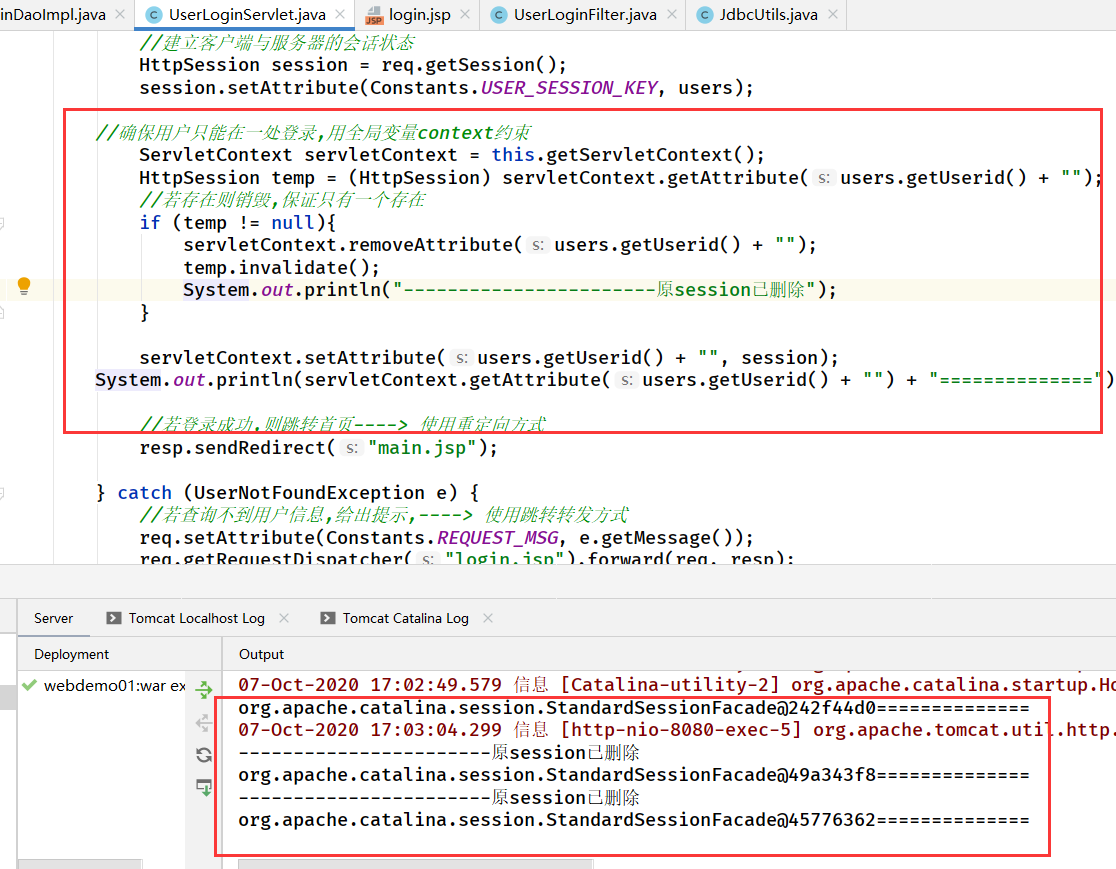Switch to the UserLoginServlet.java tab

click(x=246, y=14)
